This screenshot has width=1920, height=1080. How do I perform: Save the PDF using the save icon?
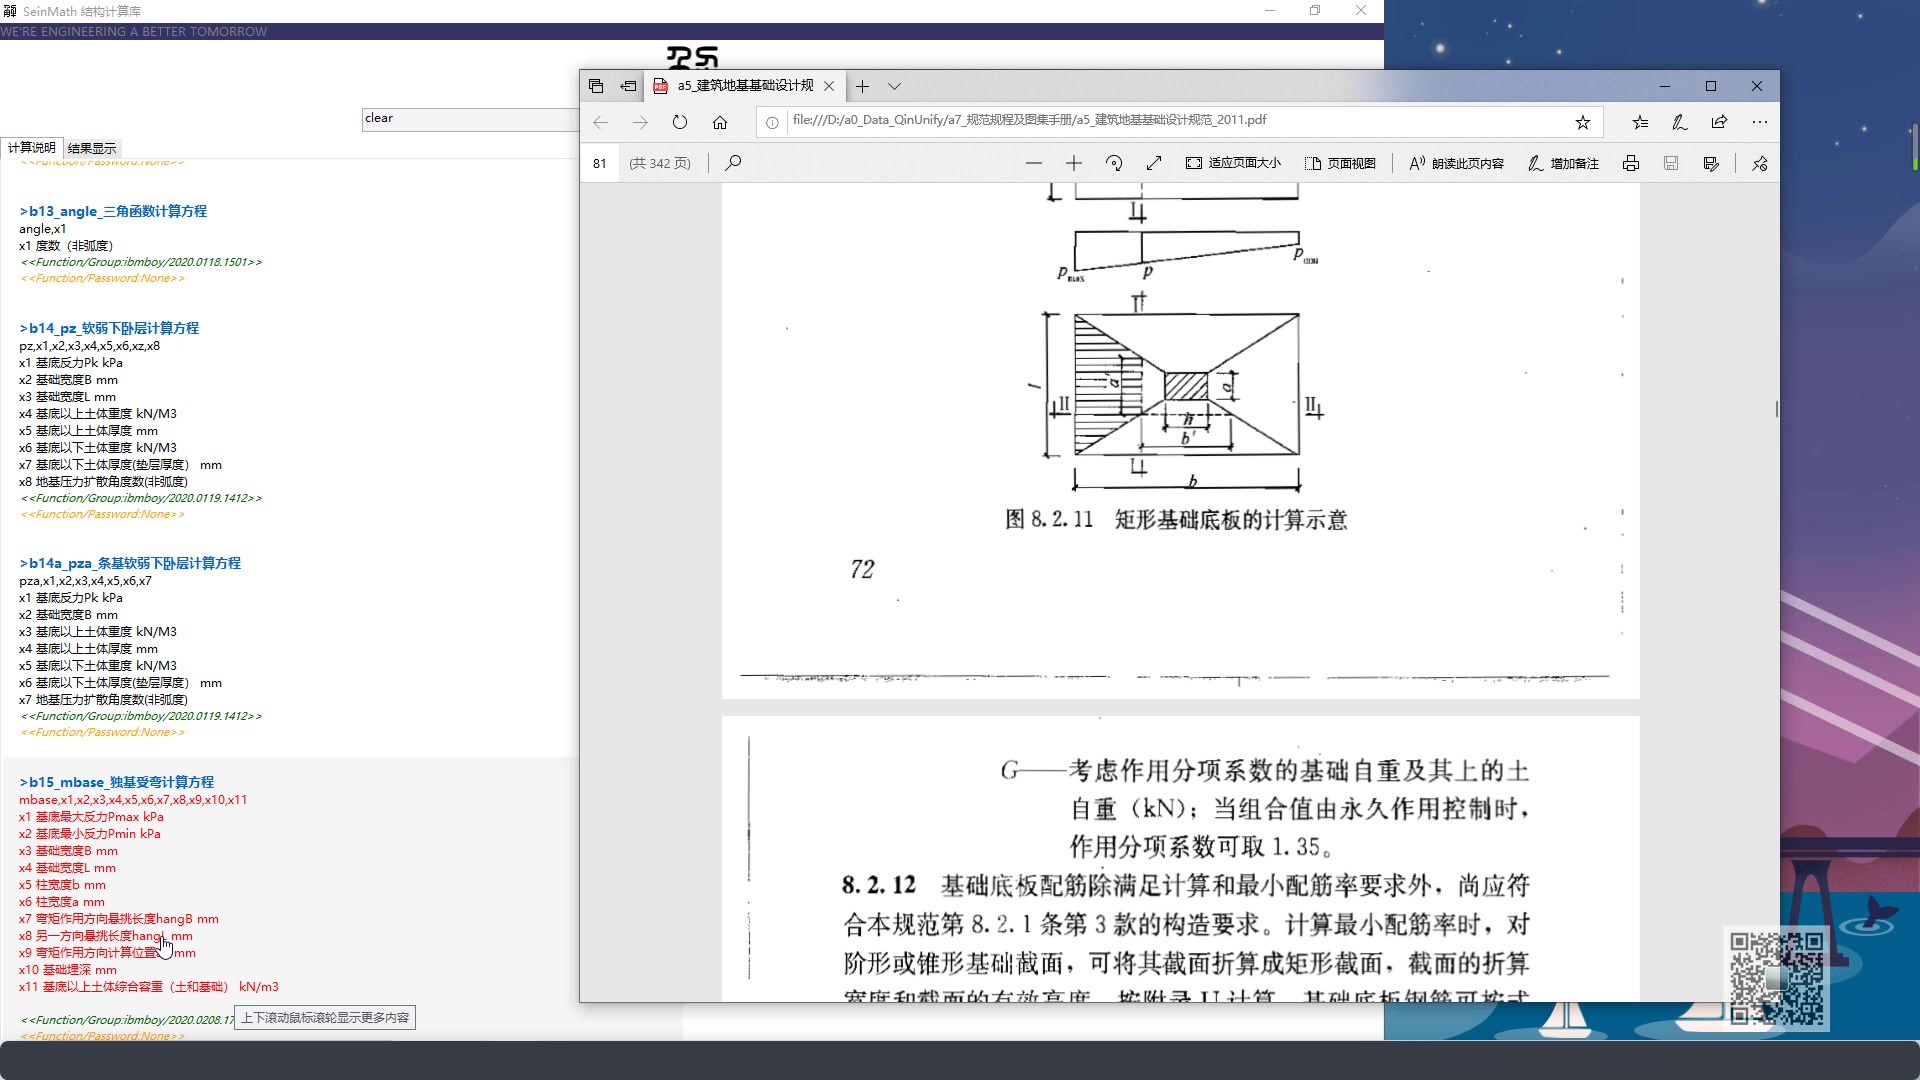pos(1670,162)
